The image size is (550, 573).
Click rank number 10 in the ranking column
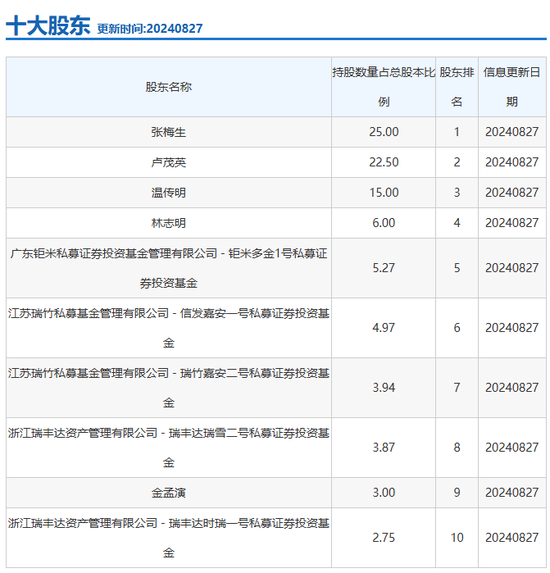click(457, 538)
